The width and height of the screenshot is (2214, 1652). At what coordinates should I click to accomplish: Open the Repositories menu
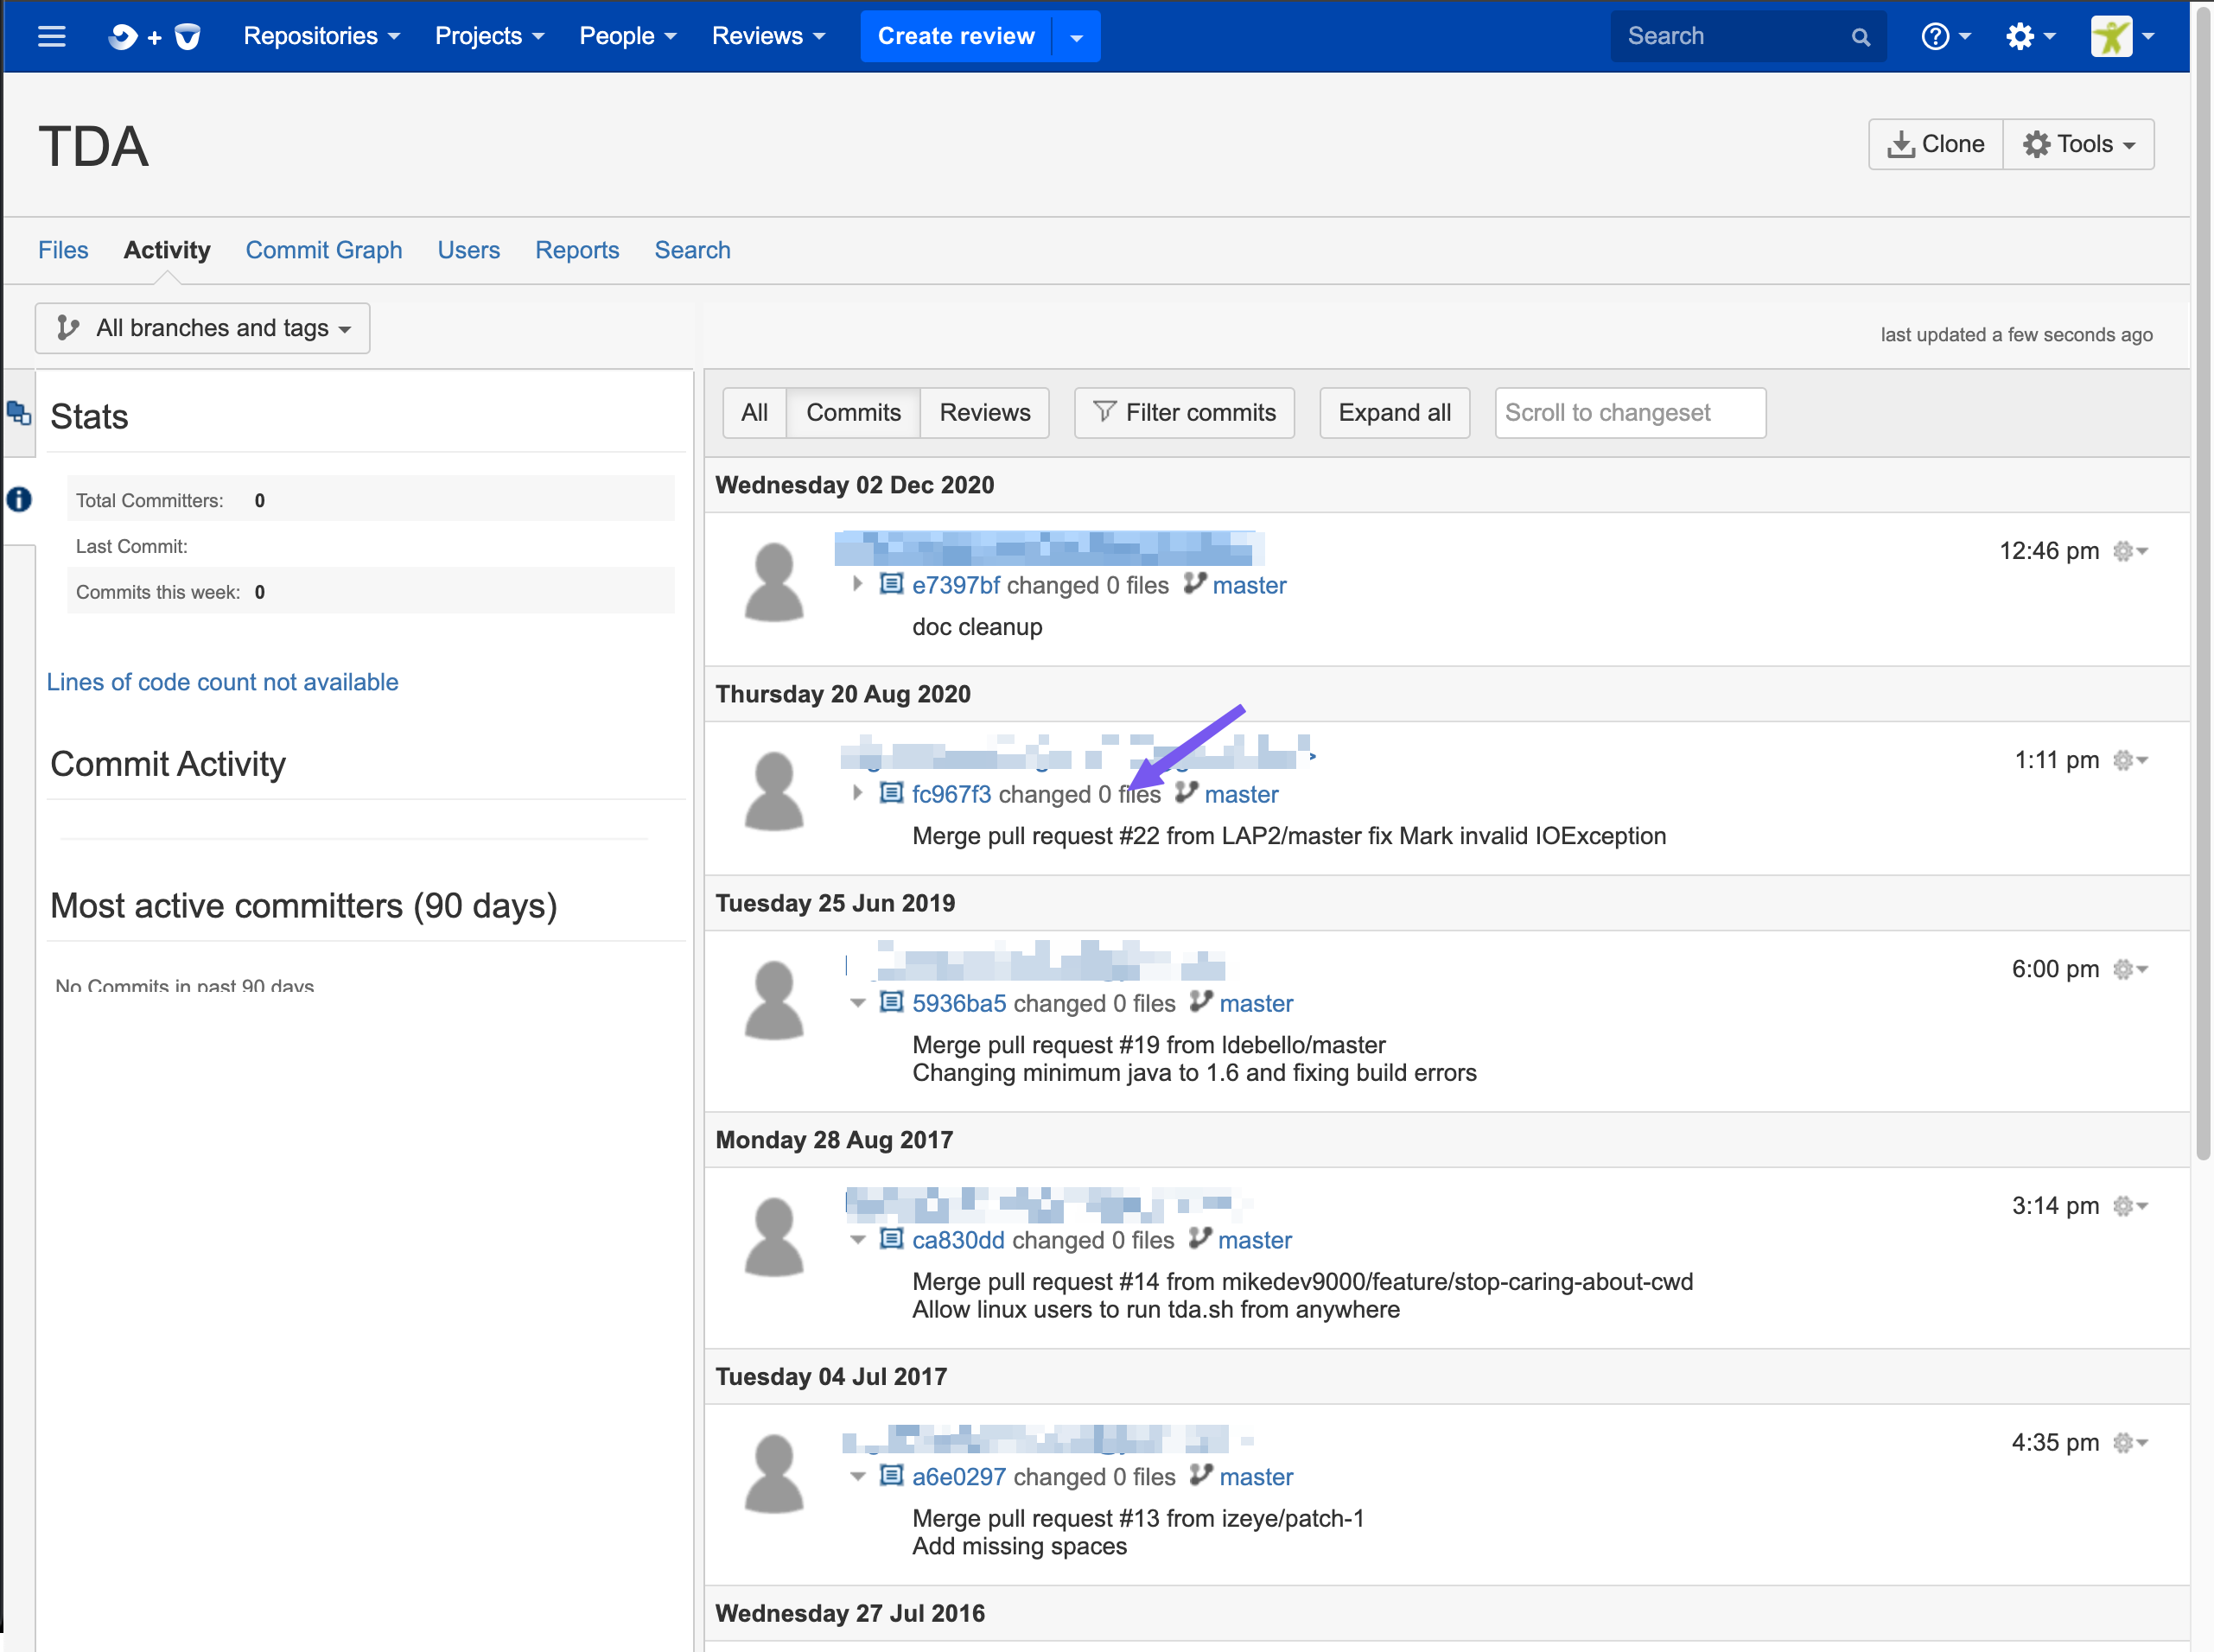(x=321, y=37)
